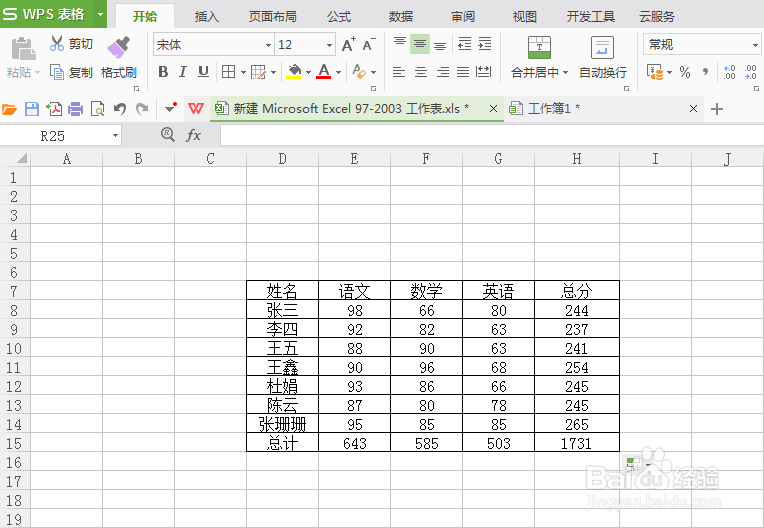
Task: Decrease indent icon
Action: coord(464,44)
